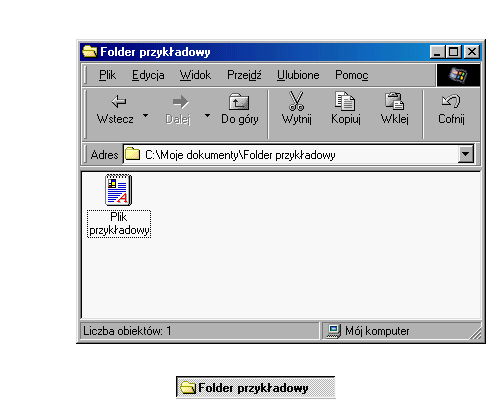486x400 pixels.
Task: Click the Windows logo throbber icon
Action: 458,75
